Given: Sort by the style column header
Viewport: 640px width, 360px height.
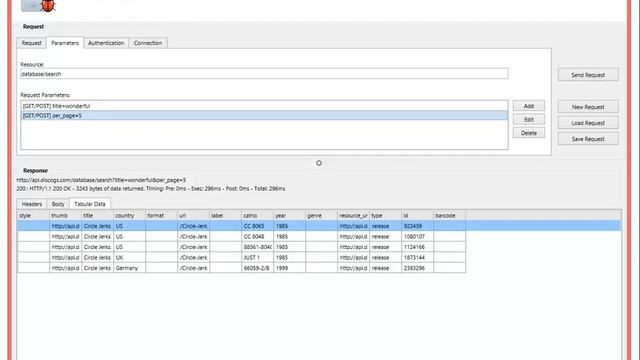Looking at the screenshot, I should point(33,215).
